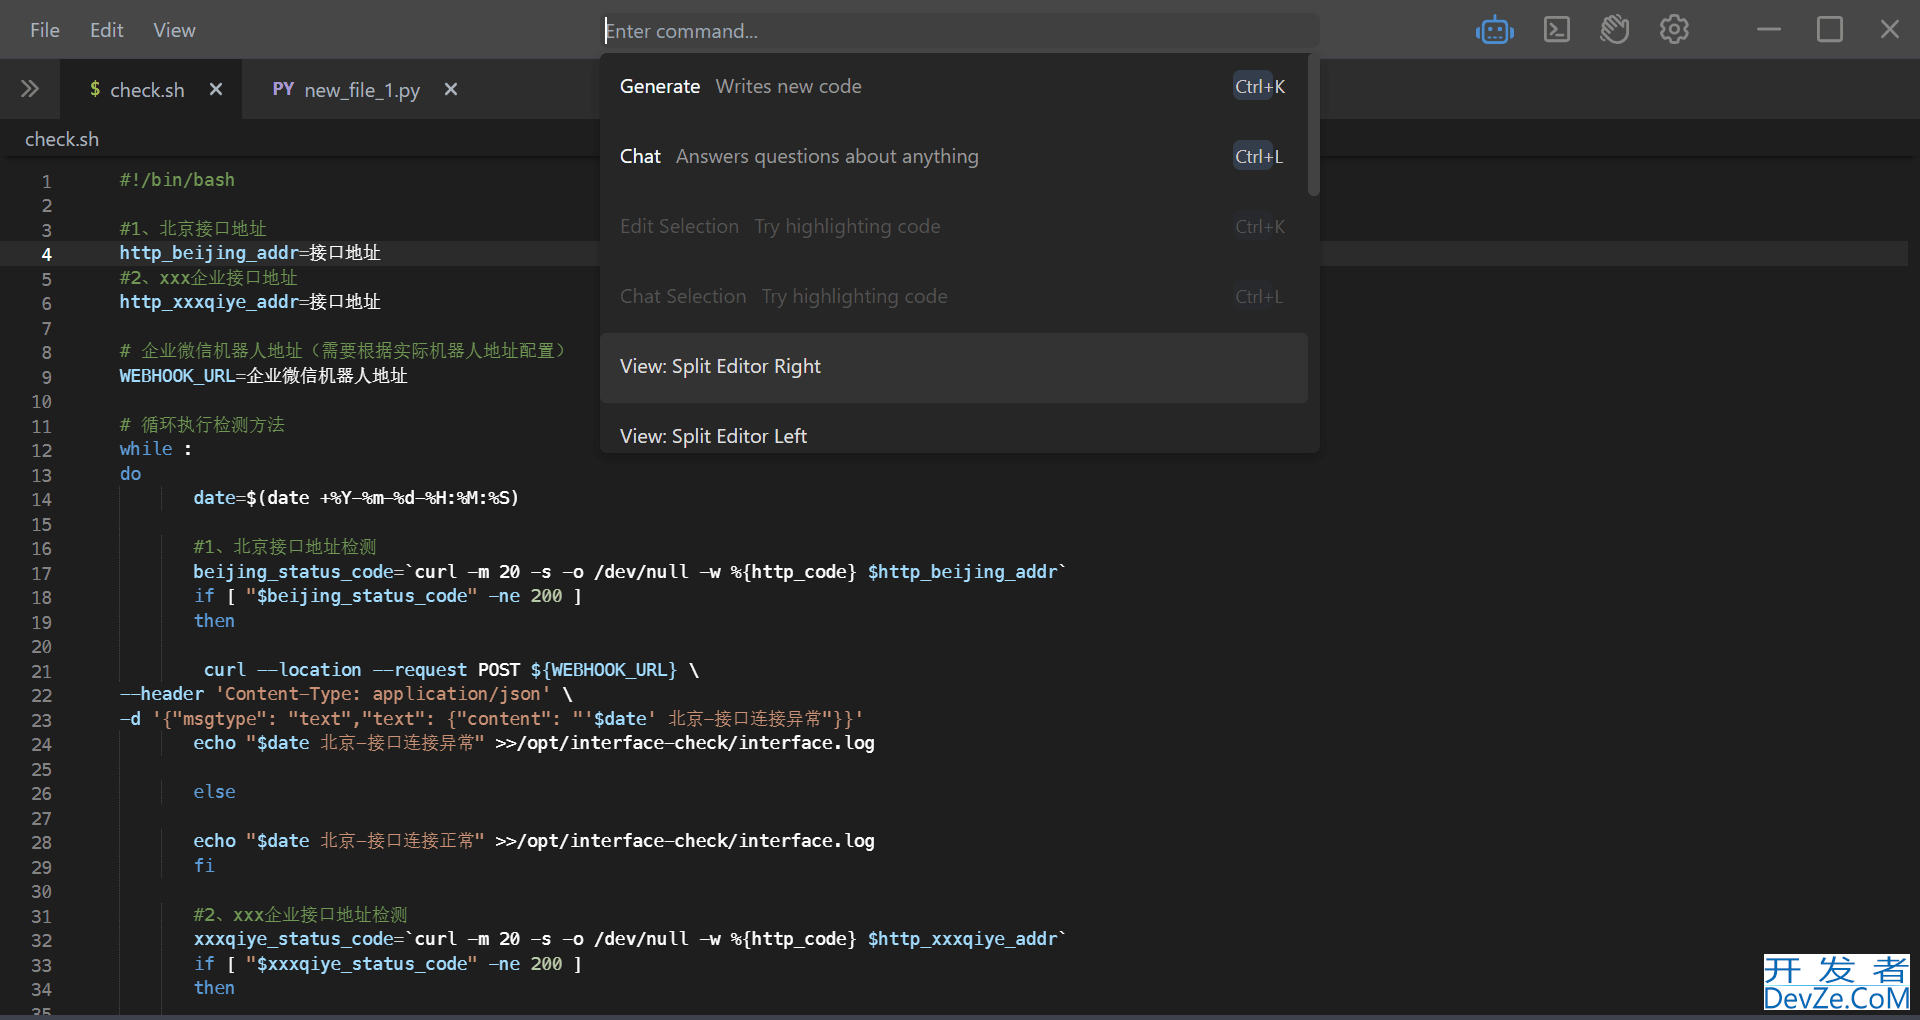Click the Ctrl+K shortcut badge for Generate

click(1259, 87)
